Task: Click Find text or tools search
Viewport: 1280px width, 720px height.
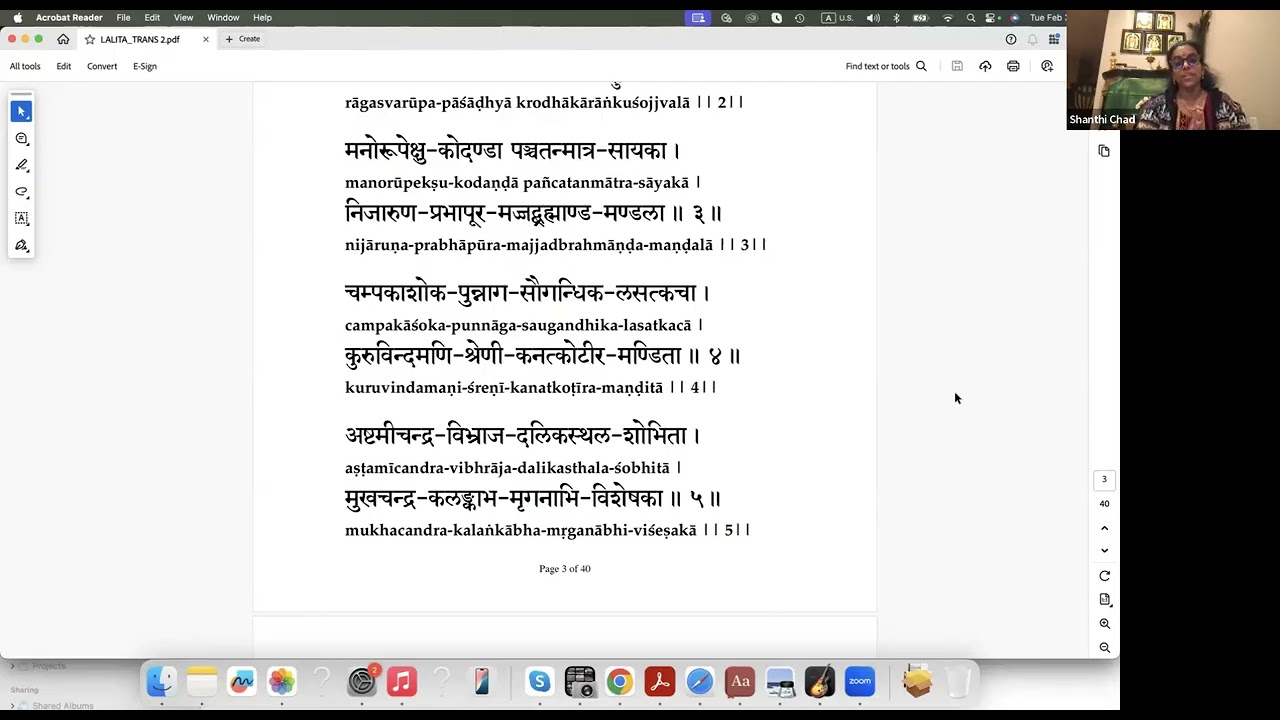Action: click(x=886, y=66)
